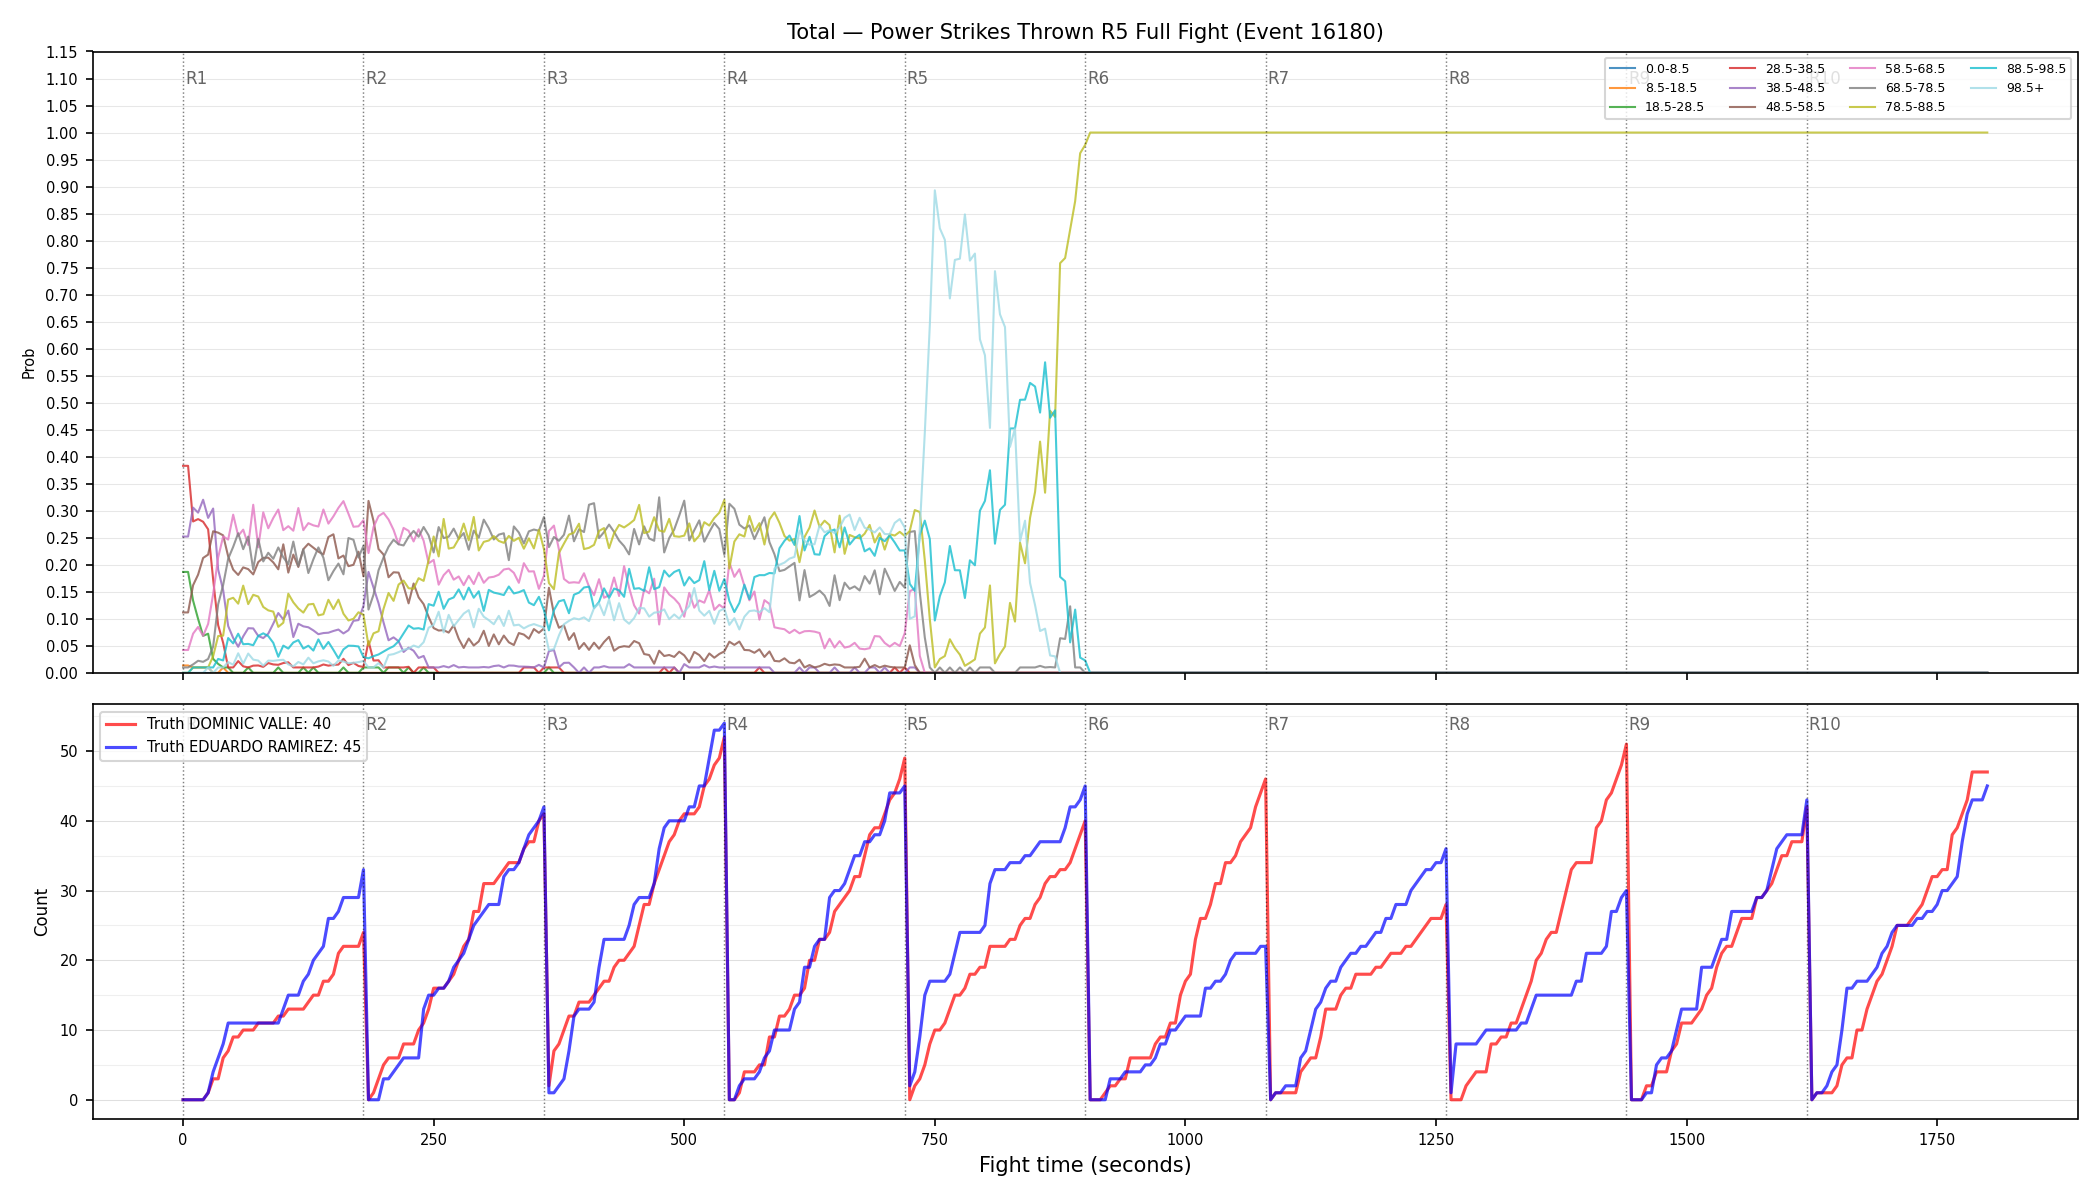Select the 0.30 probability tick label
This screenshot has width=2100, height=1200.
pos(62,511)
